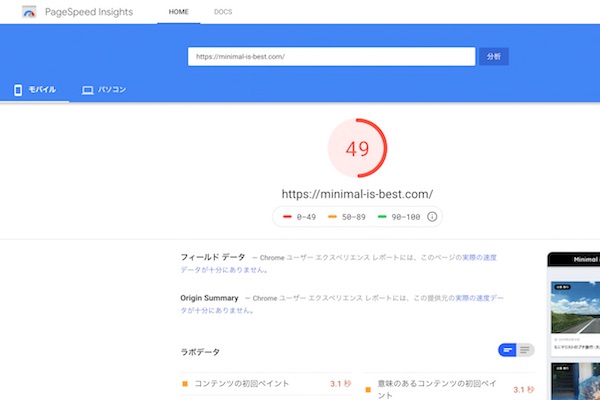The width and height of the screenshot is (600, 400).
Task: Click the コンテンツの初回ペイント metric row
Action: coord(267,384)
